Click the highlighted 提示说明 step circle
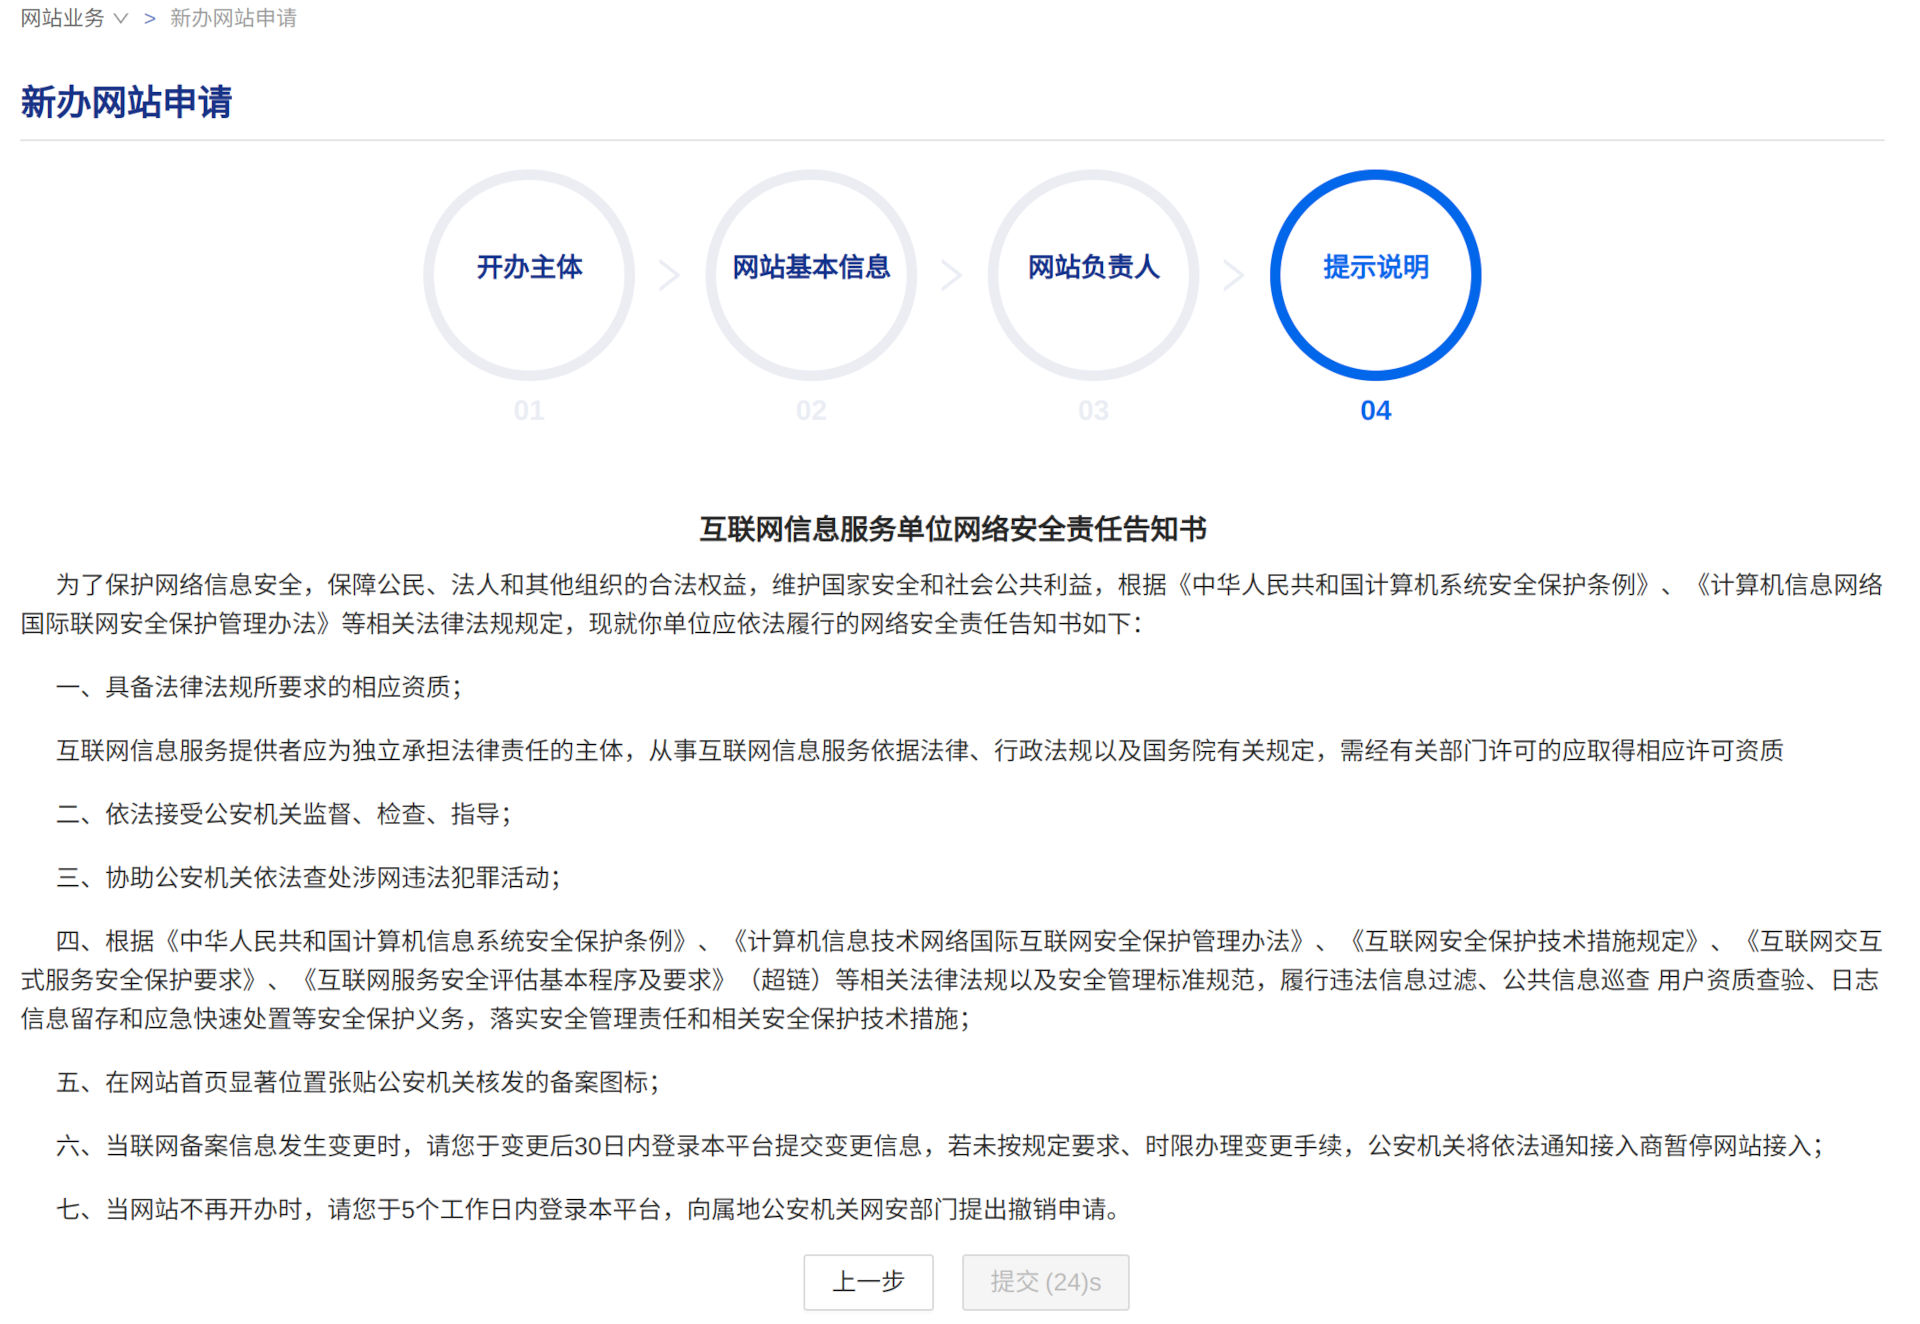The image size is (1920, 1324). pos(1375,272)
